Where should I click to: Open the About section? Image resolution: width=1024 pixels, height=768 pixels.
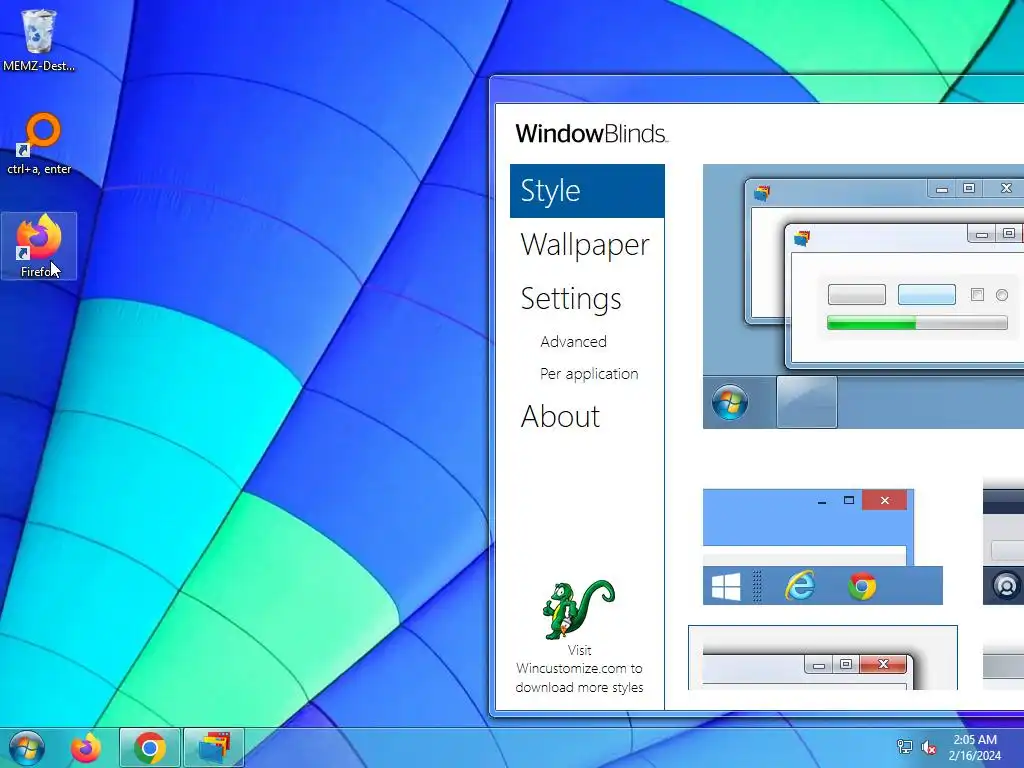point(560,417)
